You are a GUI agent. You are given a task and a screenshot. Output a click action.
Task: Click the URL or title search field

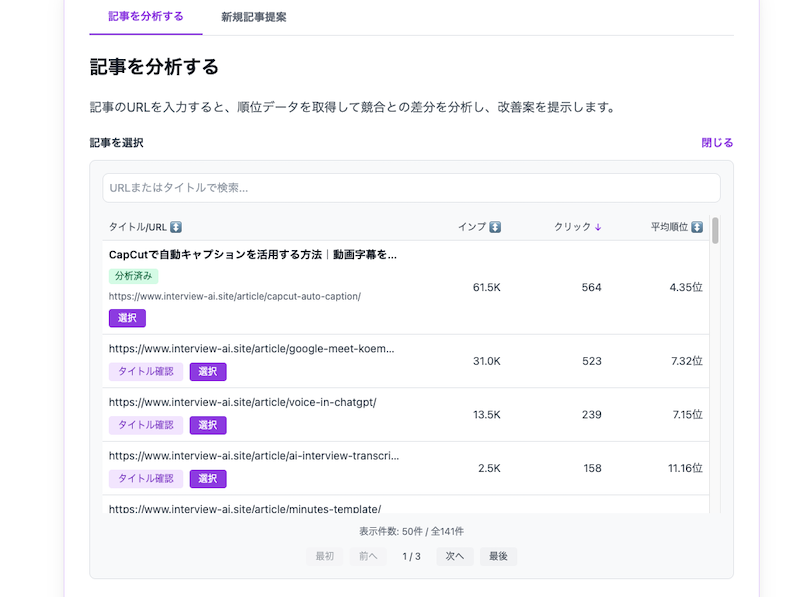pyautogui.click(x=411, y=188)
